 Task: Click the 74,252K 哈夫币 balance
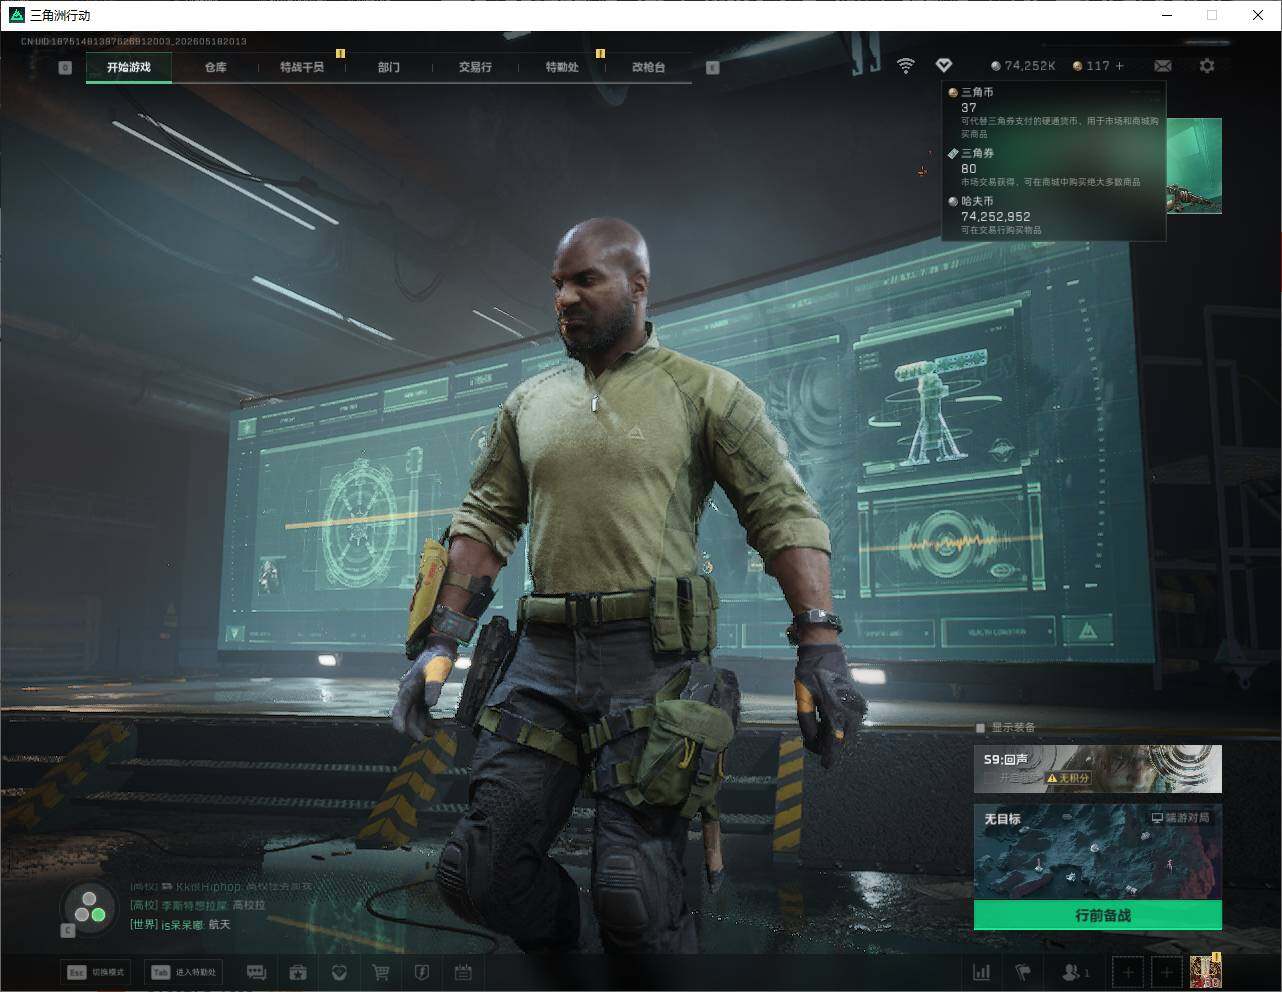1023,66
